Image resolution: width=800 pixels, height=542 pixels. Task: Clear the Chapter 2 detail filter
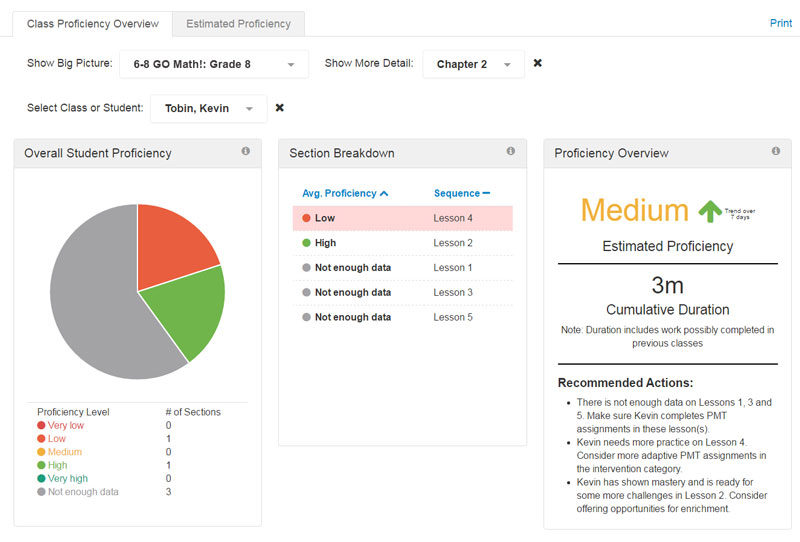[x=538, y=64]
